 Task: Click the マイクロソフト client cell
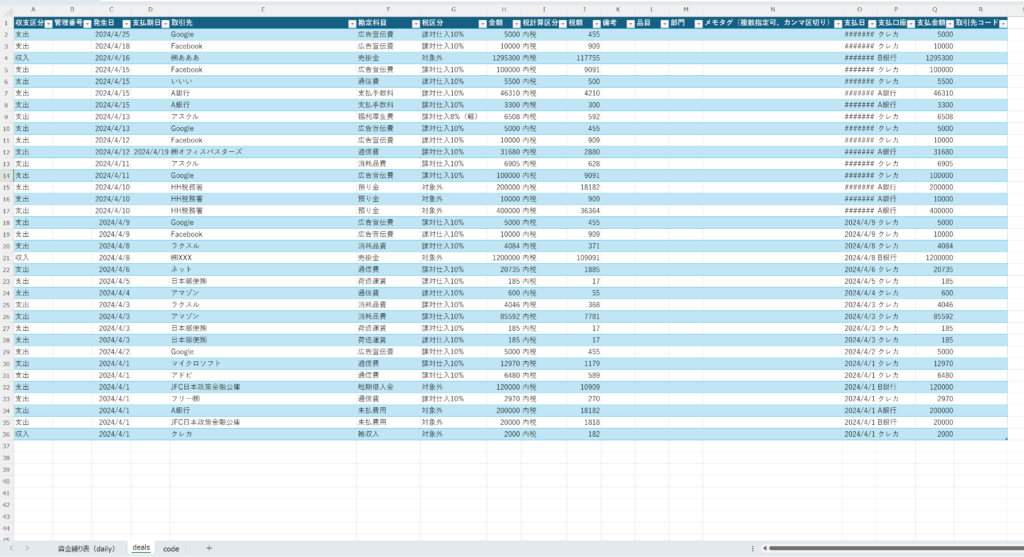[x=263, y=364]
